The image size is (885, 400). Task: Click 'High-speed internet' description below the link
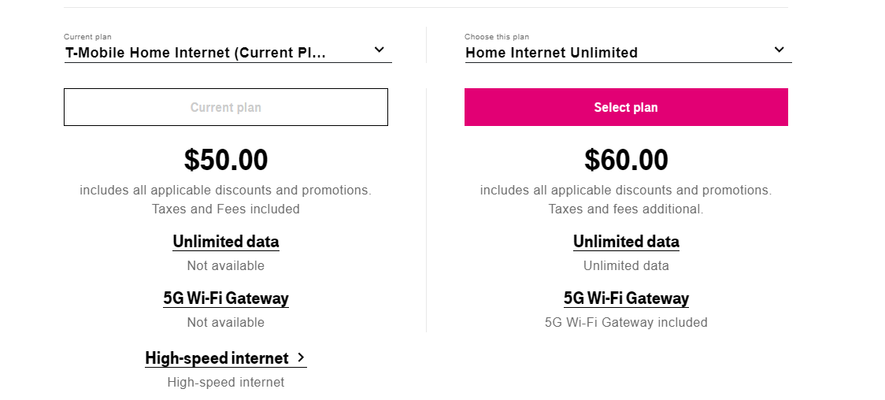pos(226,383)
